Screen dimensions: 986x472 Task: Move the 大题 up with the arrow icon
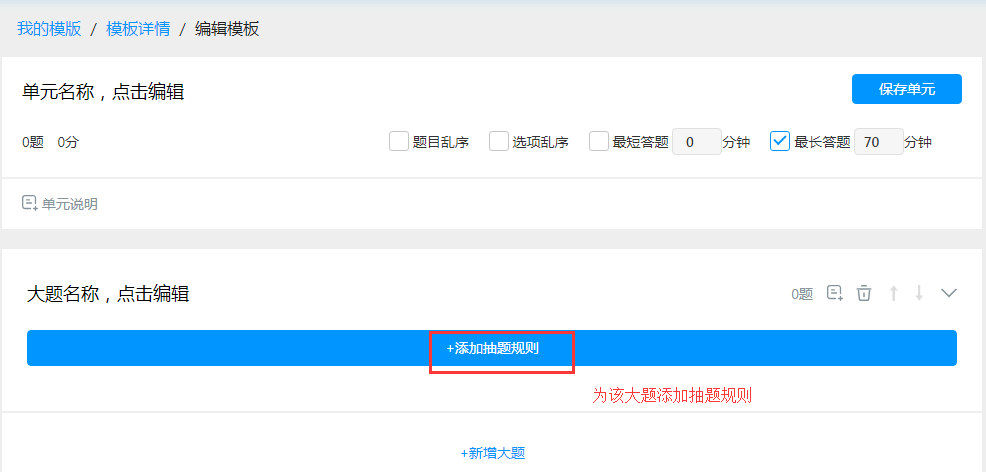coord(893,293)
